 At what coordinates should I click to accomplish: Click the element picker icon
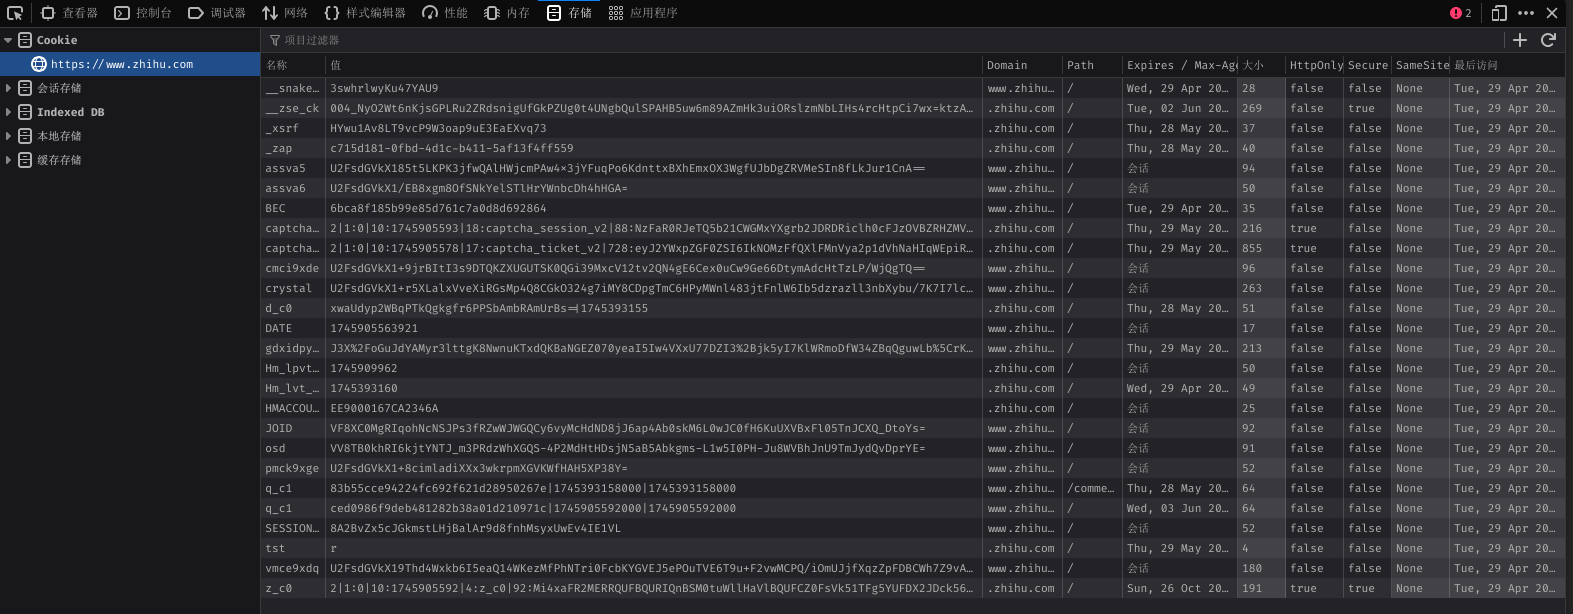(15, 13)
